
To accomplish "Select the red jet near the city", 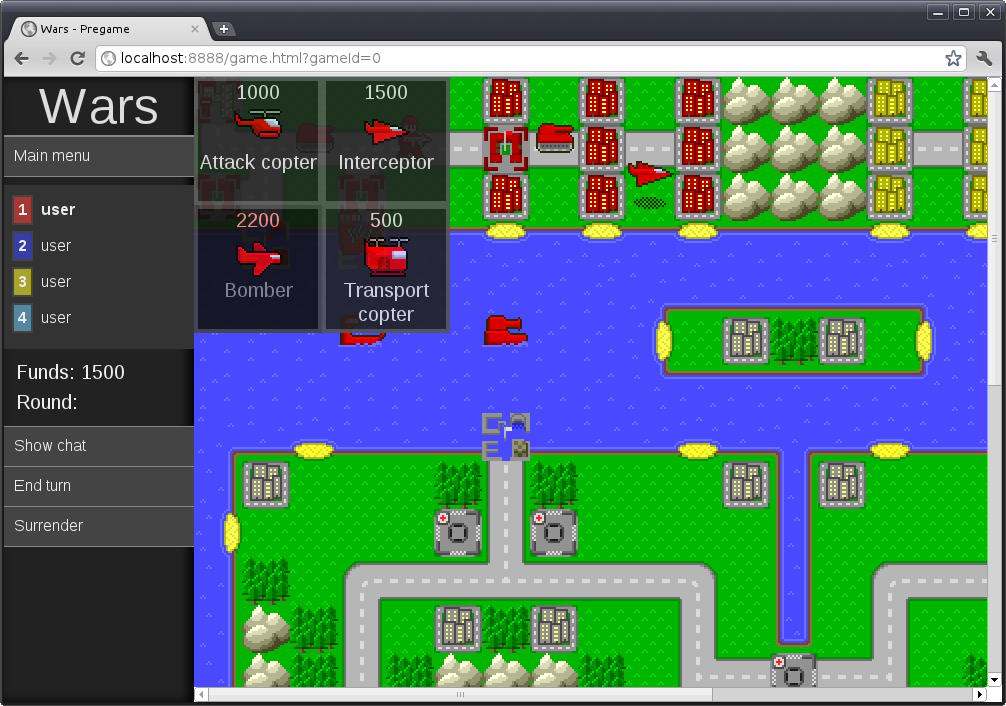I will [650, 174].
